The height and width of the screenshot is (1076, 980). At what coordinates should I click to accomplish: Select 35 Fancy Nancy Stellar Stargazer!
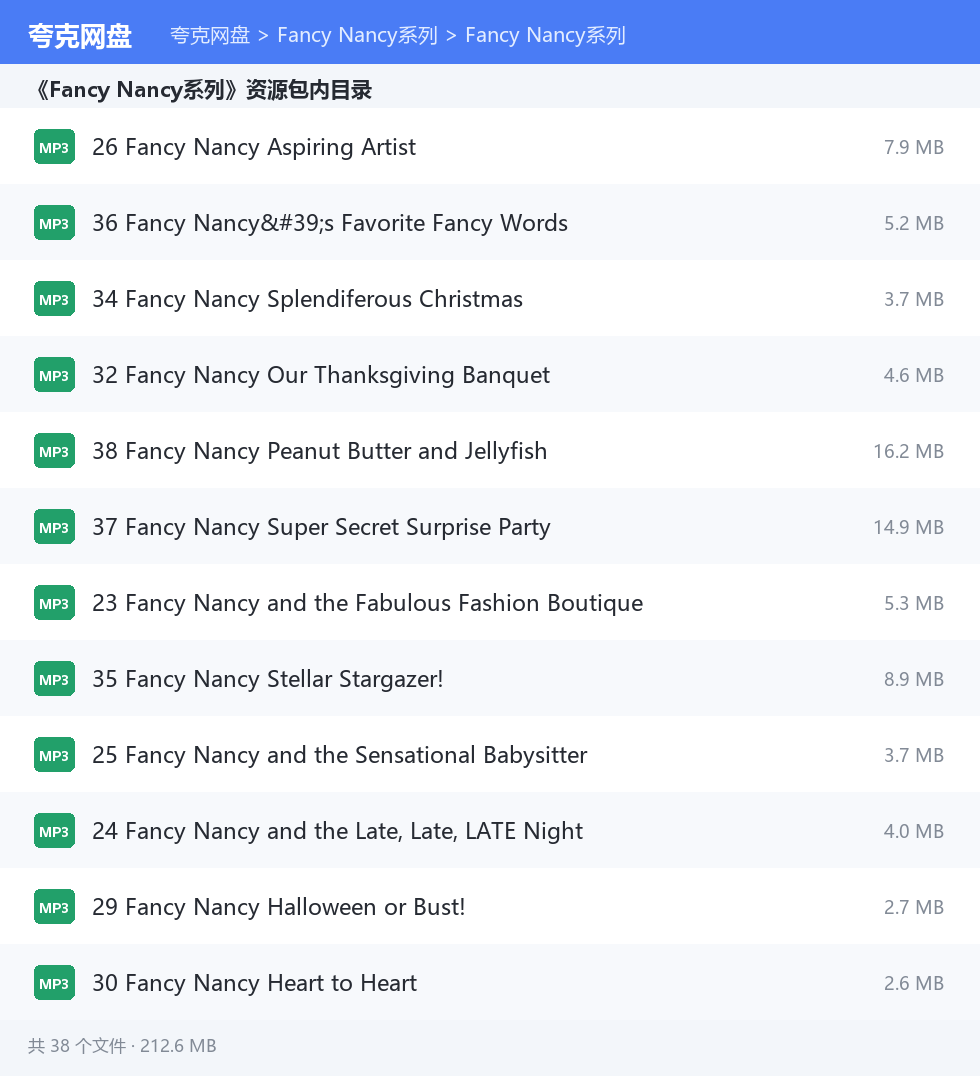click(268, 679)
